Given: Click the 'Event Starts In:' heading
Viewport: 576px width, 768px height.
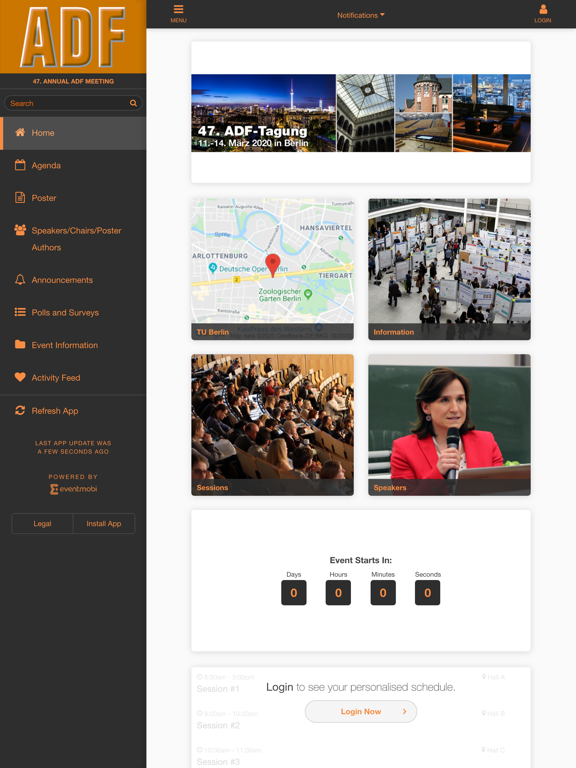Looking at the screenshot, I should click(x=360, y=560).
